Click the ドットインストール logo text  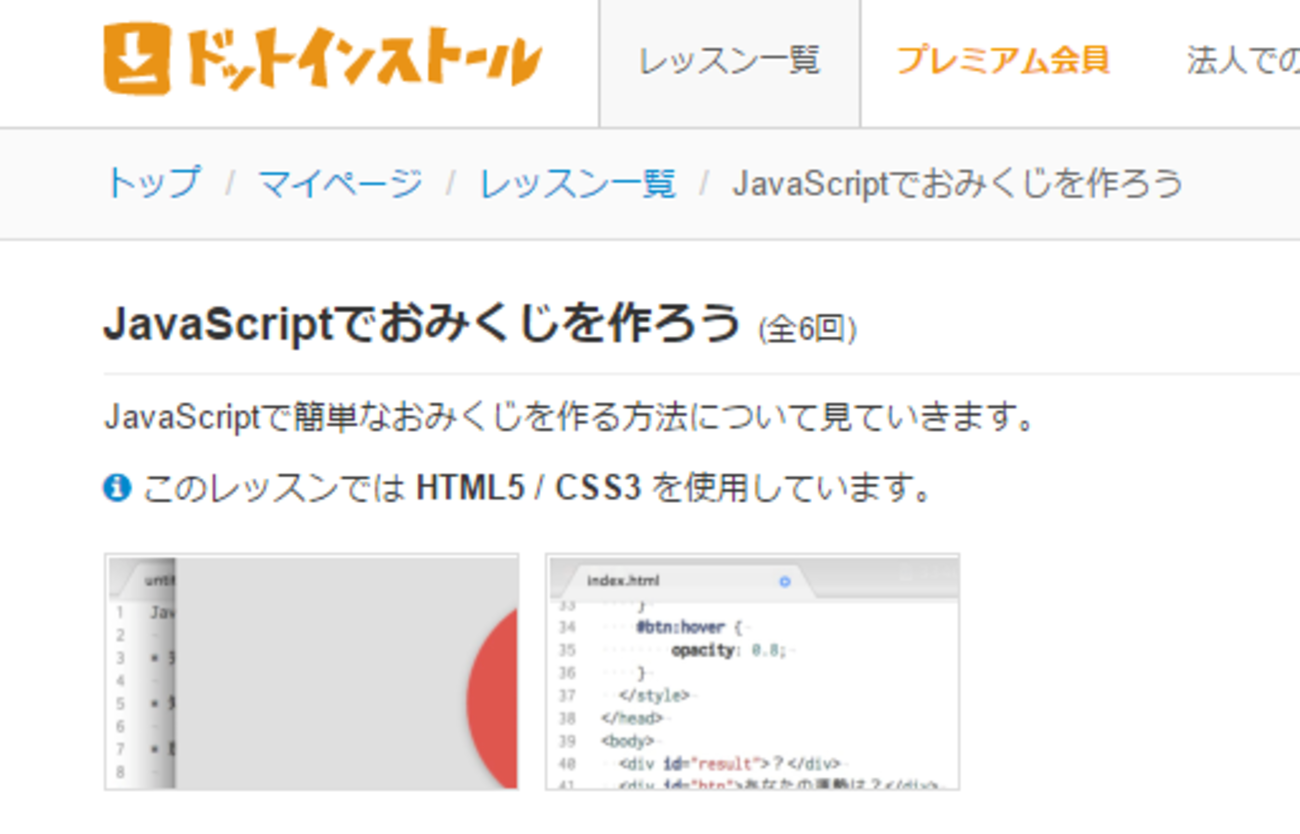coord(361,59)
